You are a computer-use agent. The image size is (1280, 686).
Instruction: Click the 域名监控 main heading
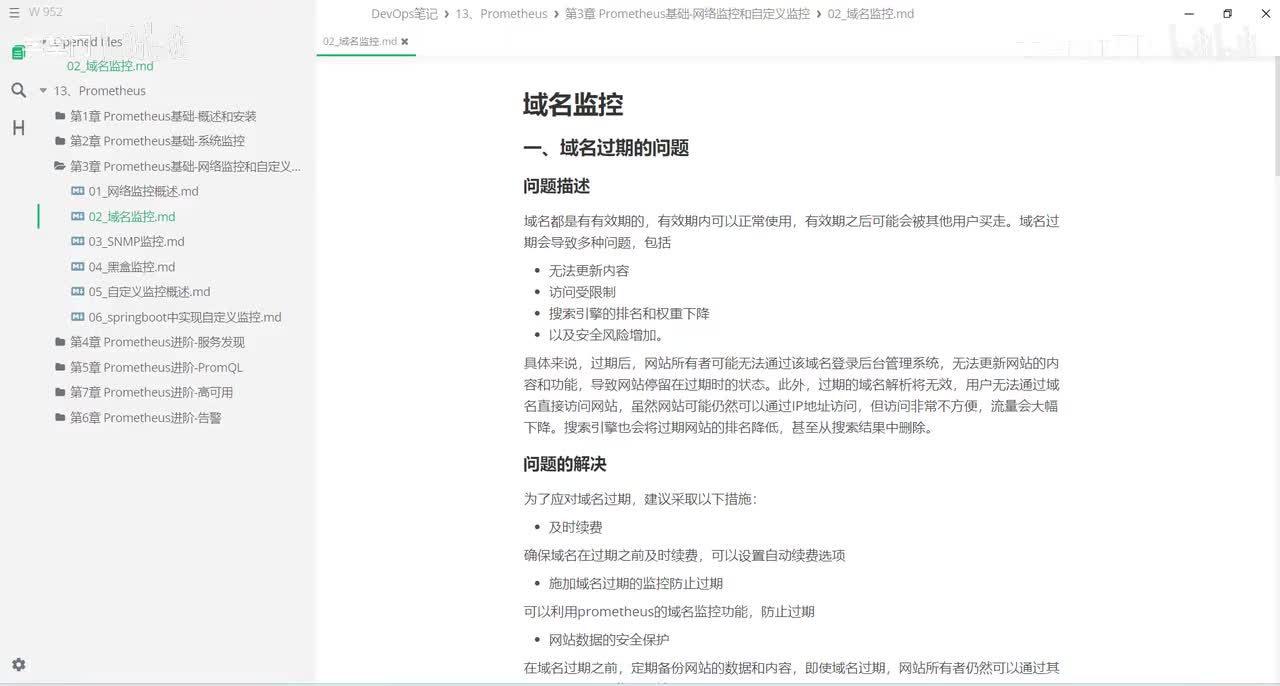(573, 104)
